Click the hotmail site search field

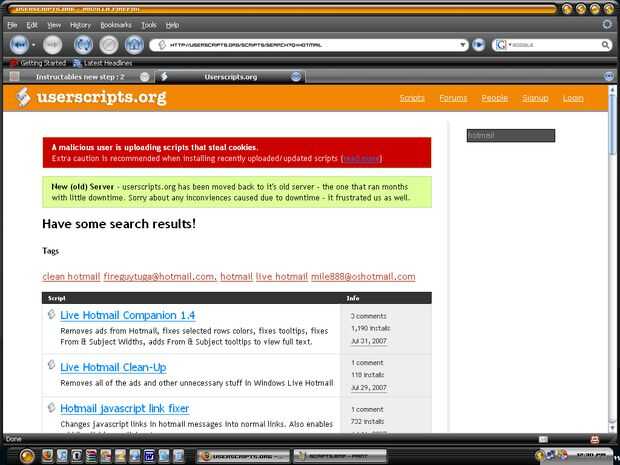[x=510, y=135]
